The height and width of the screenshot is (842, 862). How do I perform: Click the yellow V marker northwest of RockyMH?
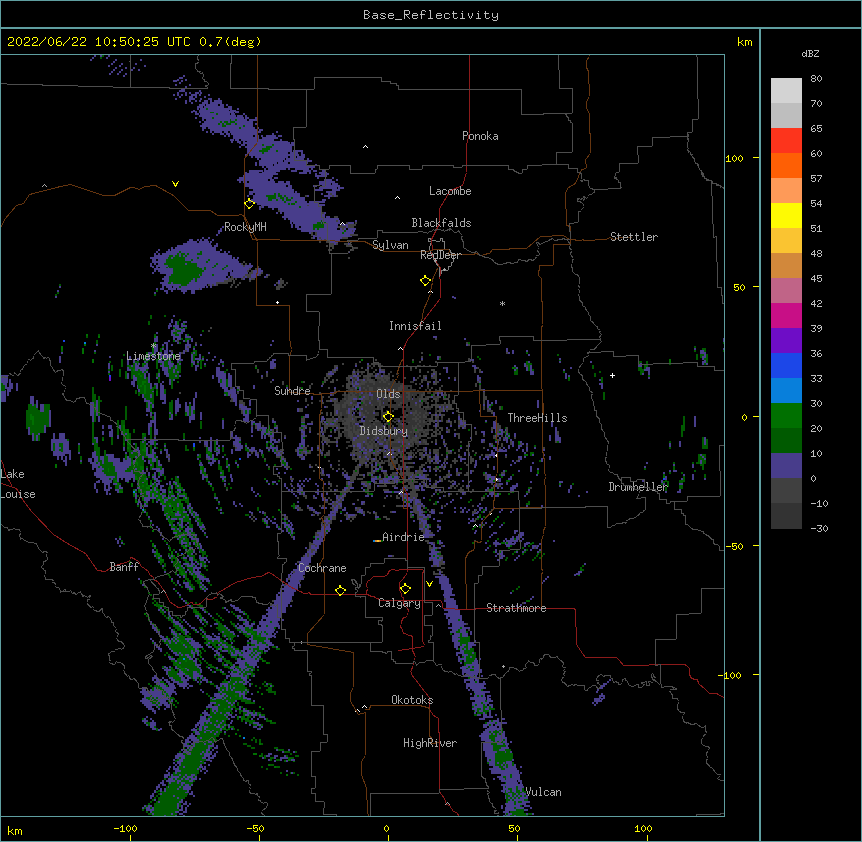(175, 184)
